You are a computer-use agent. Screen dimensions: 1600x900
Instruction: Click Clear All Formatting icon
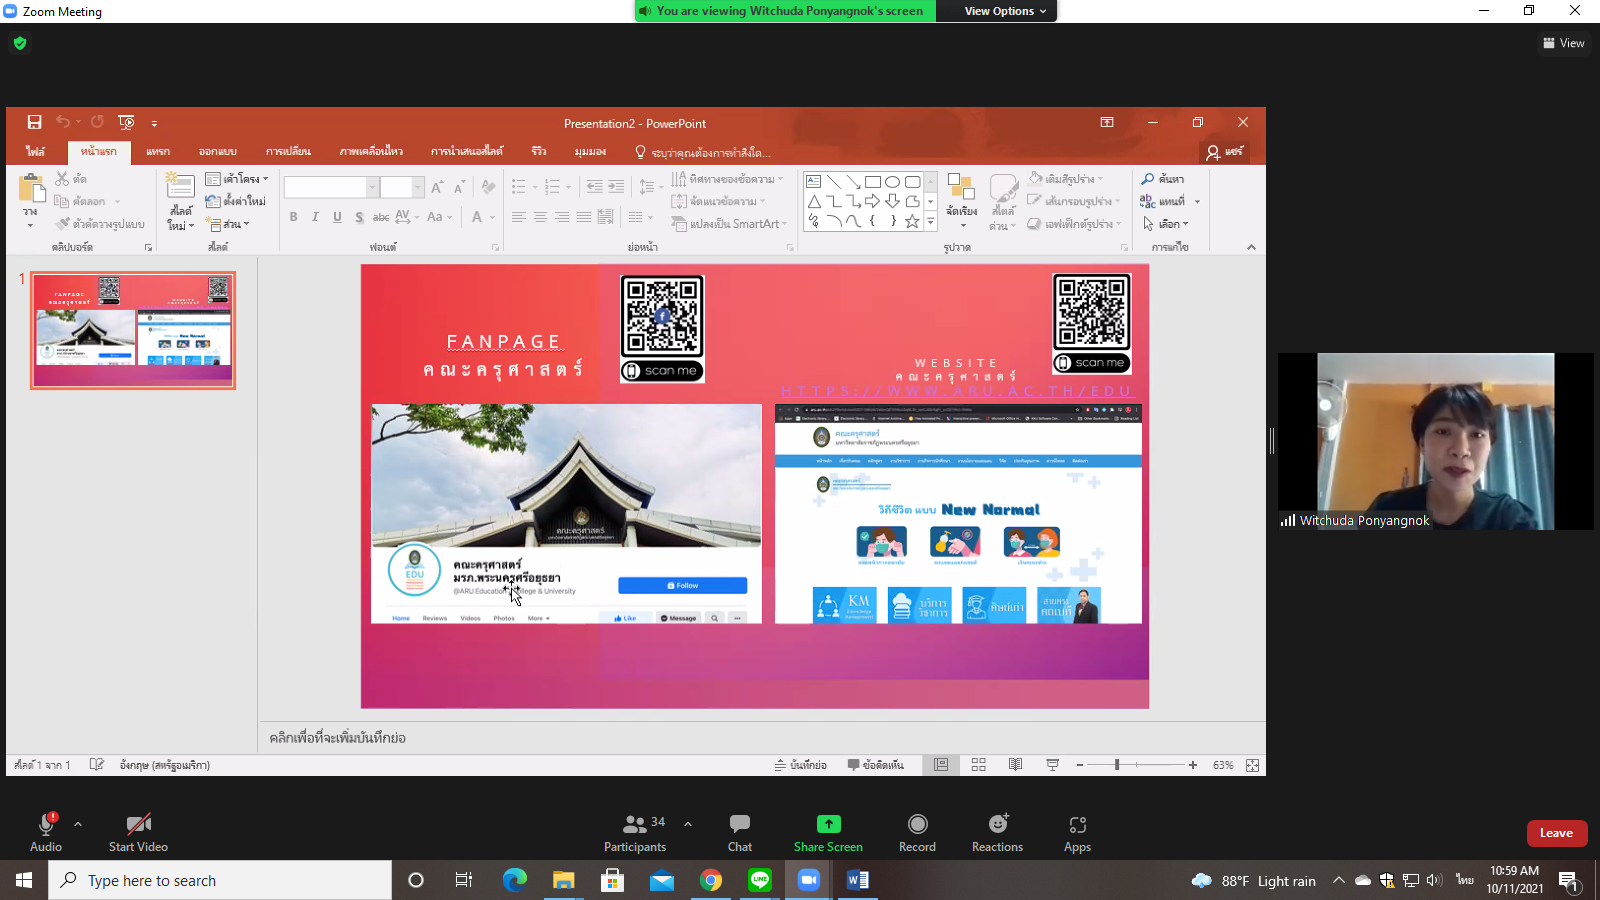click(x=488, y=187)
